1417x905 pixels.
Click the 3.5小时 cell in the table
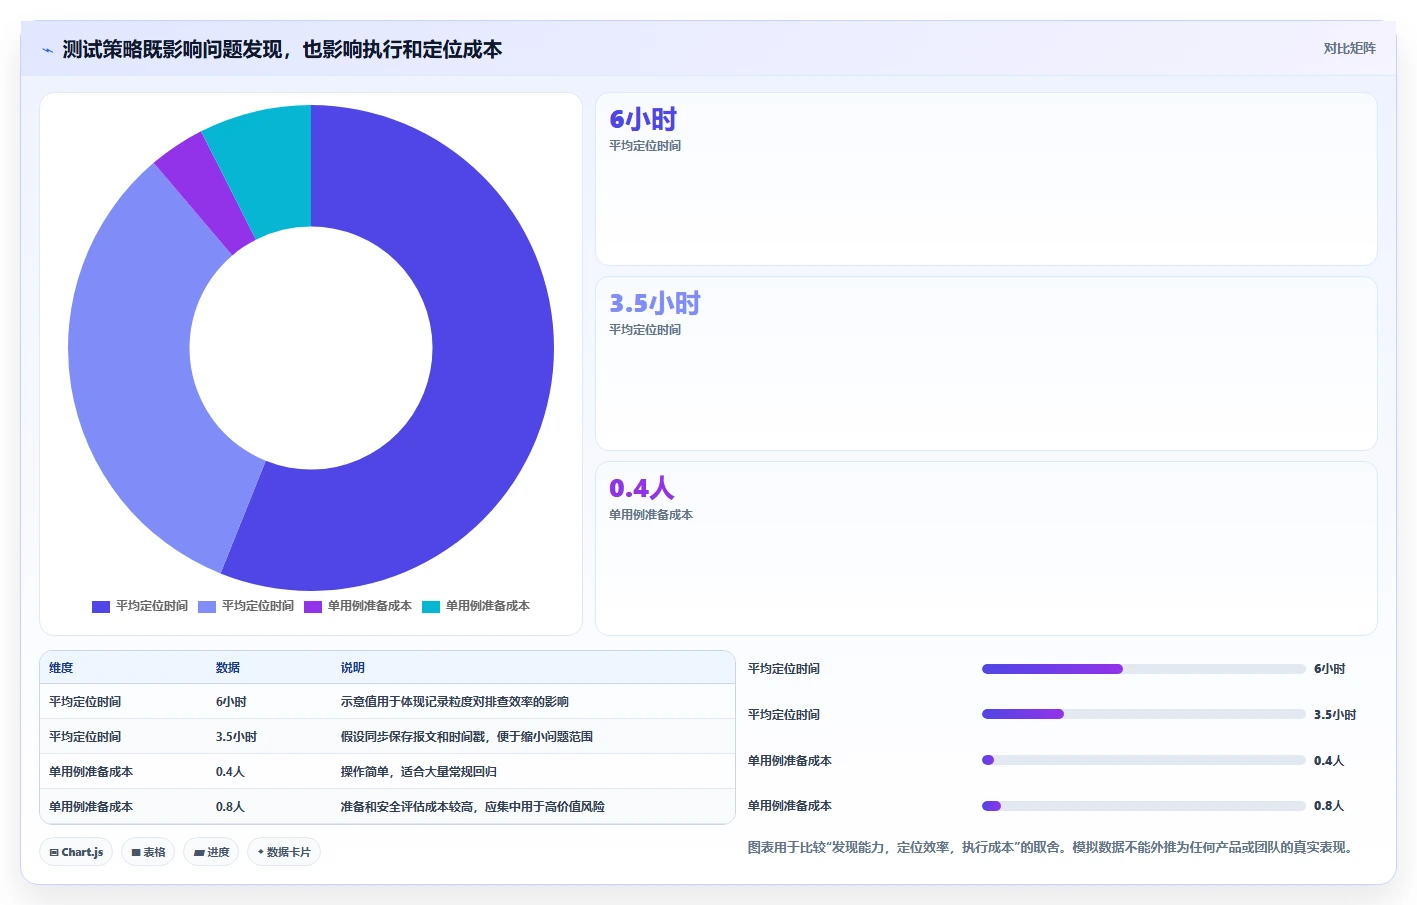[x=236, y=737]
